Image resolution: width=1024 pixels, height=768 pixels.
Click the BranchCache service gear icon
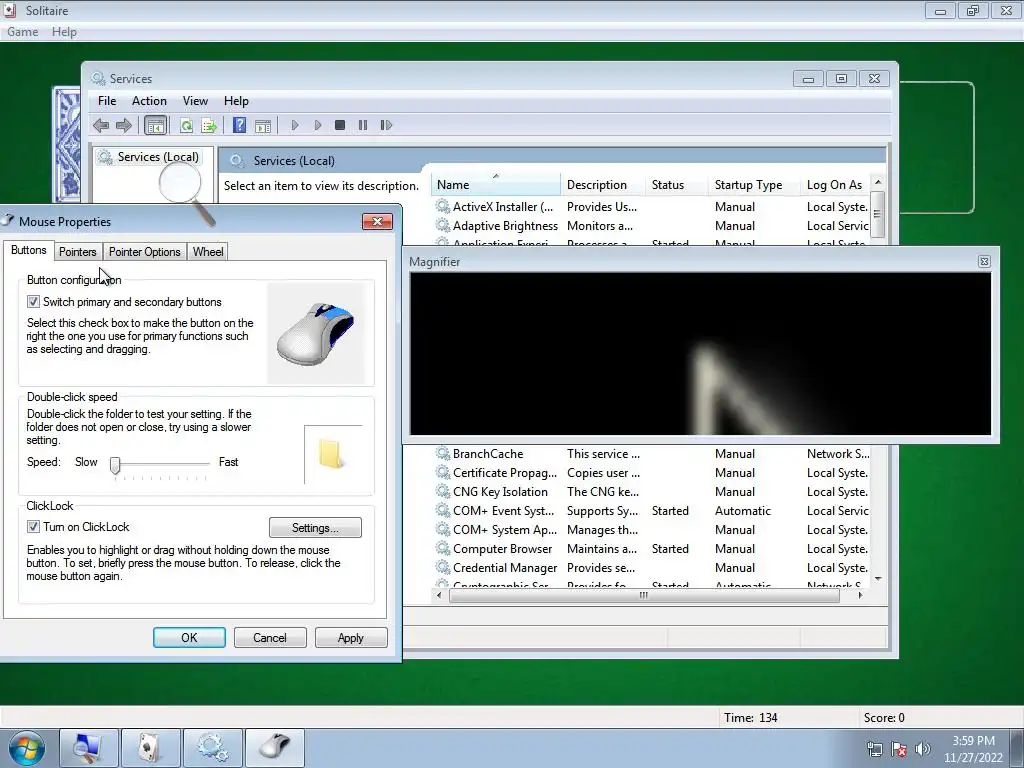click(443, 453)
